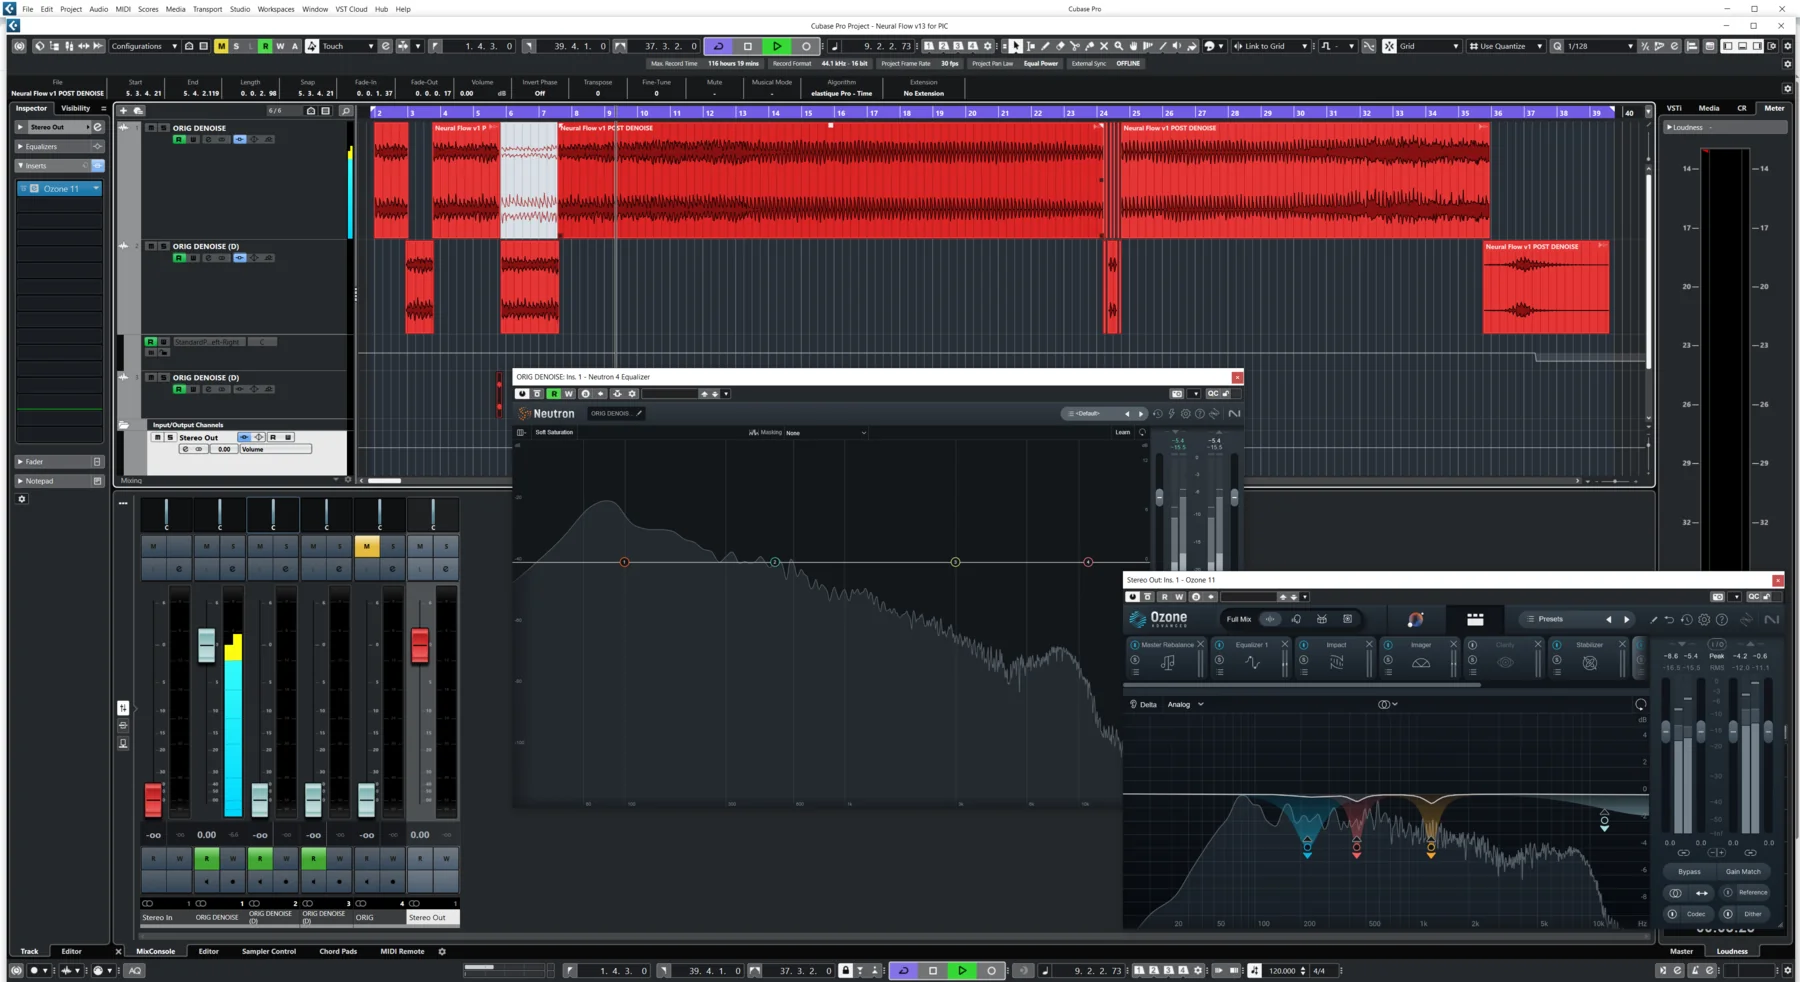The image size is (1800, 982).
Task: Toggle the Cycle loop button in transport
Action: click(718, 46)
